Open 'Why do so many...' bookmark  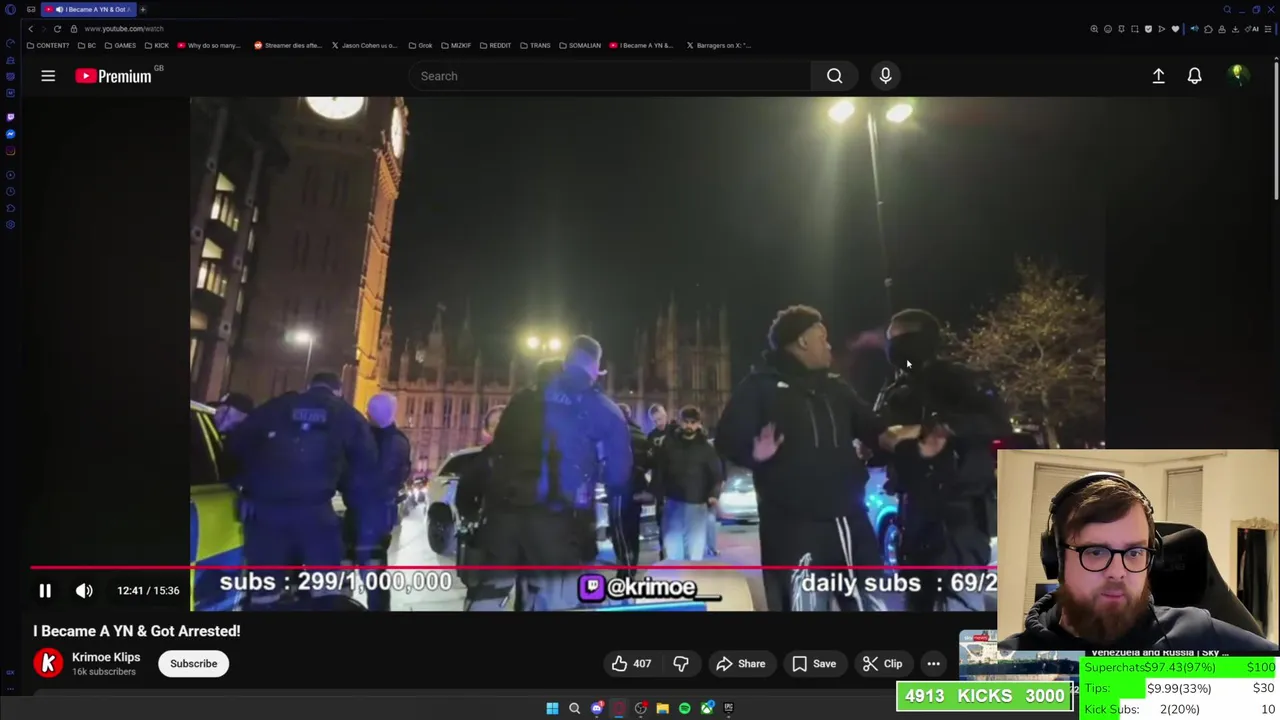click(209, 45)
